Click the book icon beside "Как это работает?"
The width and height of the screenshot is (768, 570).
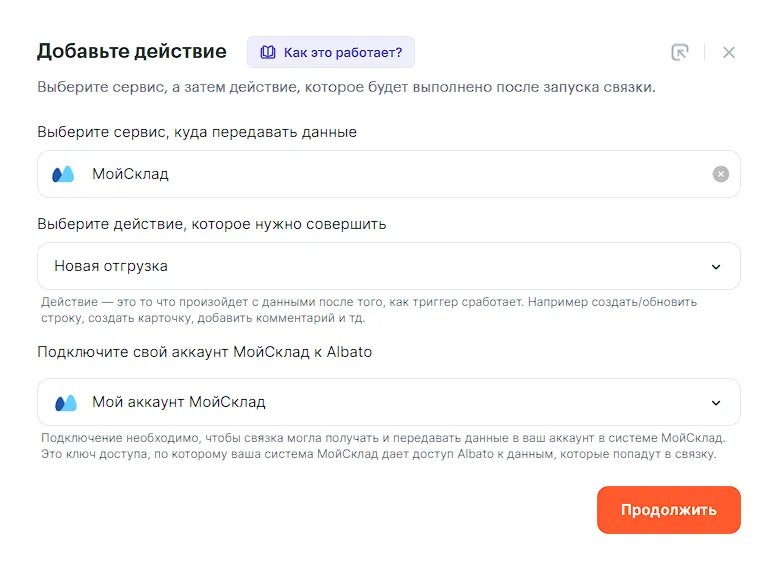(x=268, y=52)
